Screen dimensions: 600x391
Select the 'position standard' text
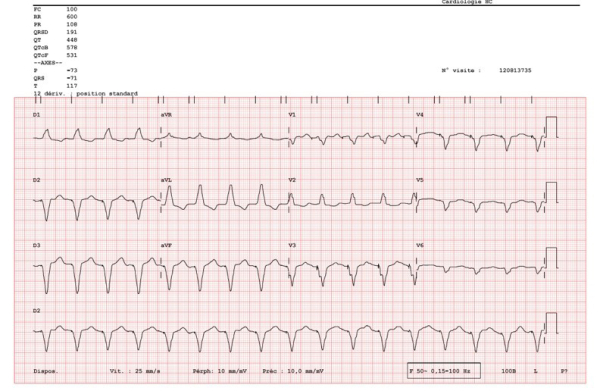coord(107,93)
